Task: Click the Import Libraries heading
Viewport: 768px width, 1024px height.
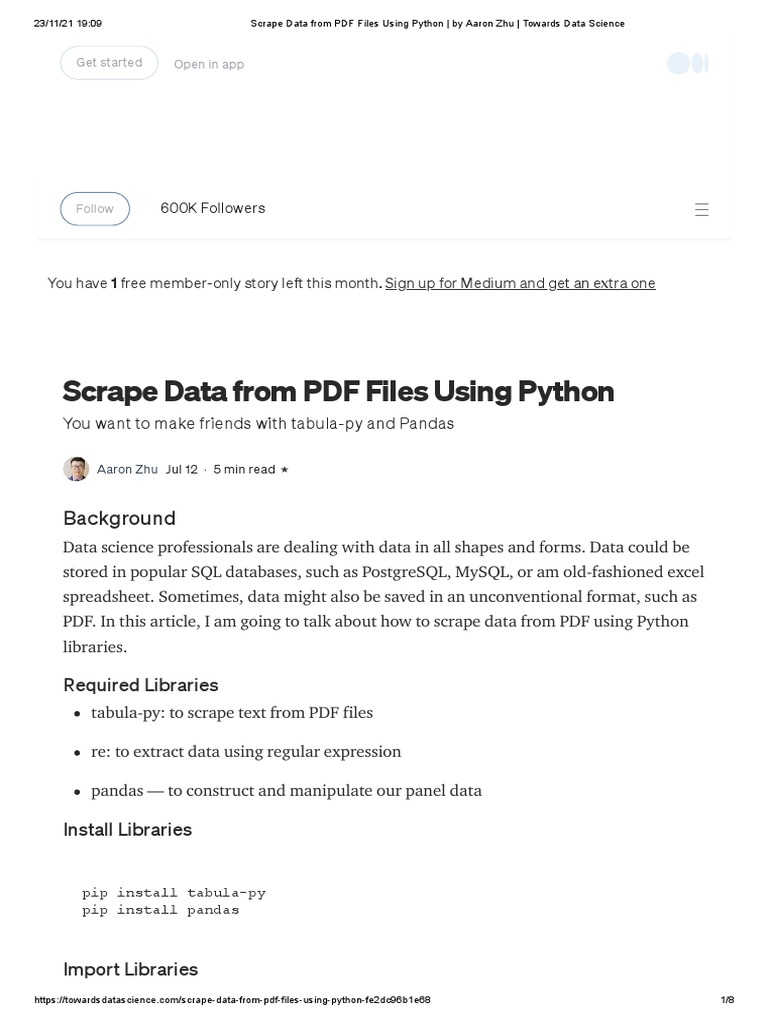Action: point(130,969)
